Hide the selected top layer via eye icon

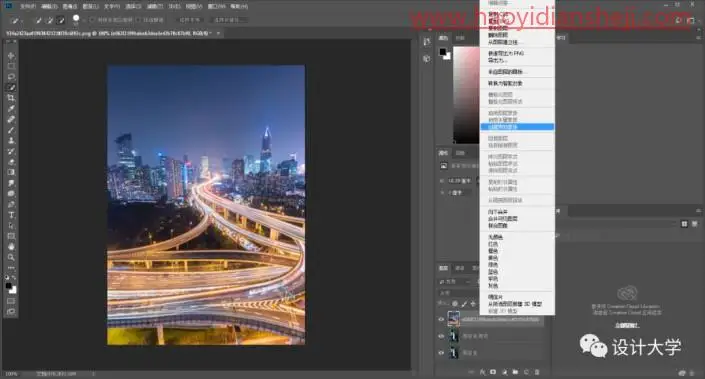441,319
